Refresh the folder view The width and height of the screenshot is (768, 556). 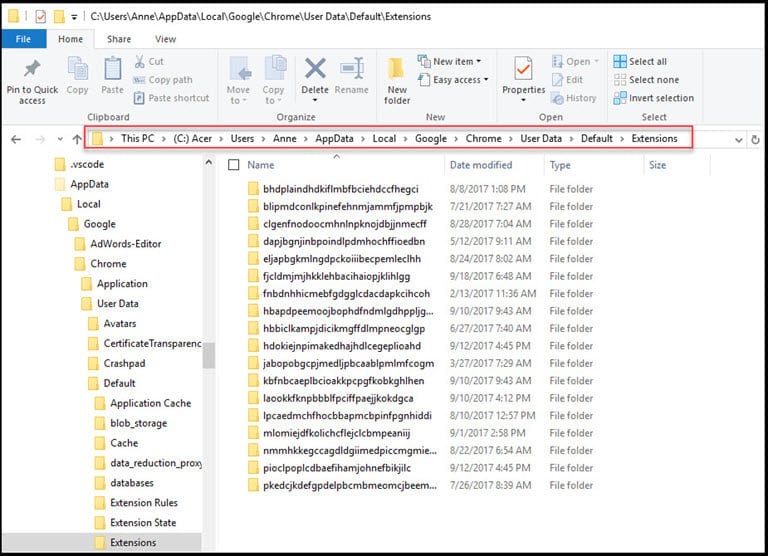[x=755, y=140]
